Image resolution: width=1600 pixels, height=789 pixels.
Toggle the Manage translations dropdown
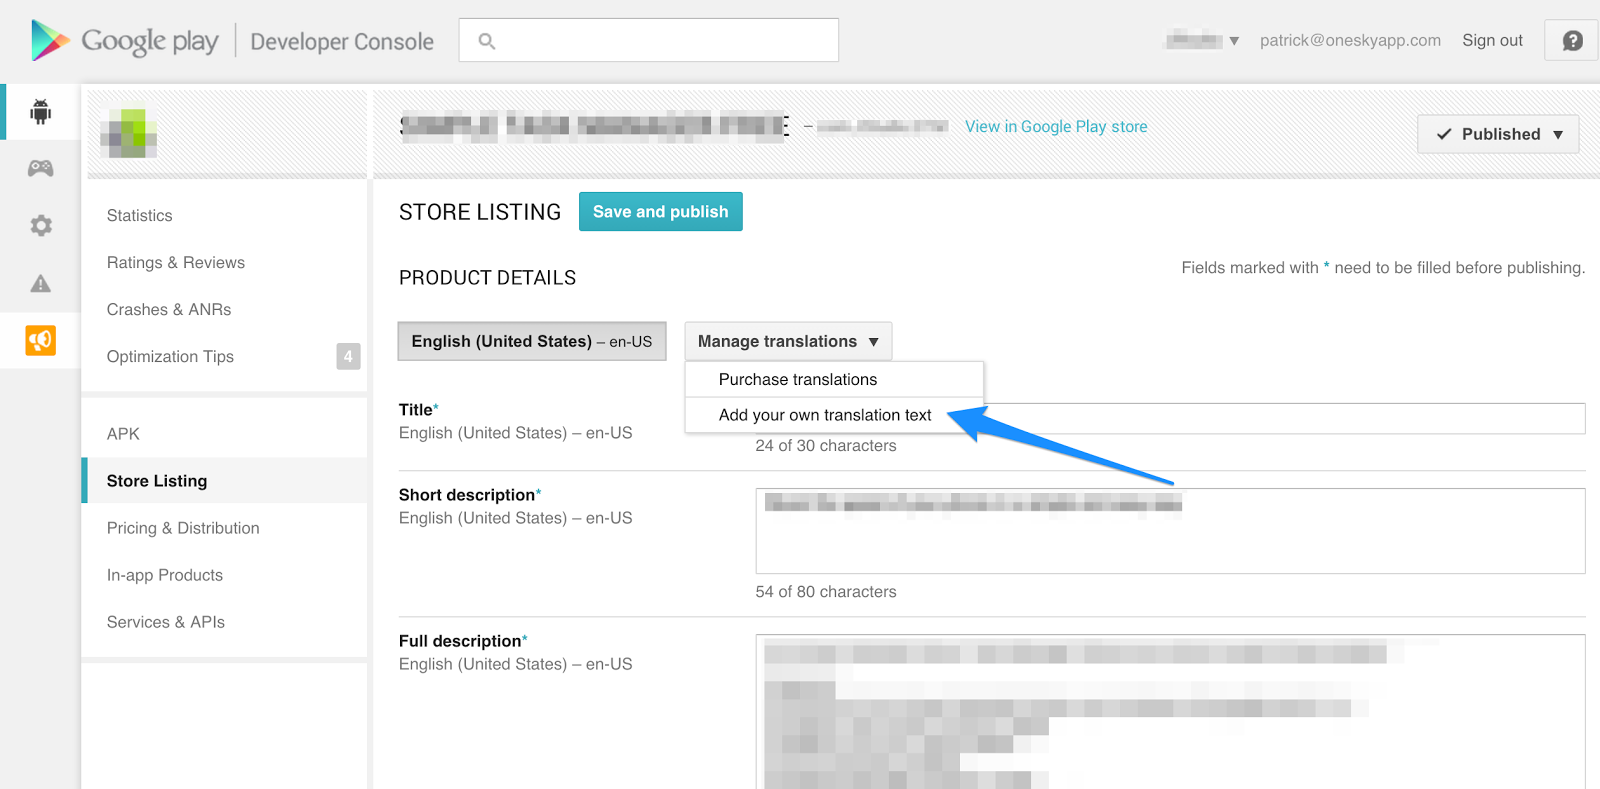click(788, 341)
